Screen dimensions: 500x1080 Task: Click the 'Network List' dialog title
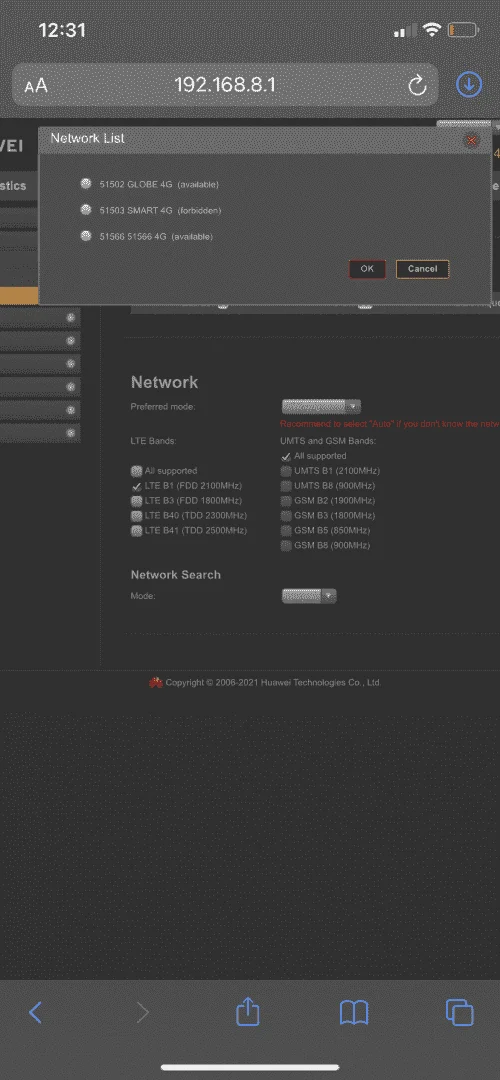[x=87, y=138]
